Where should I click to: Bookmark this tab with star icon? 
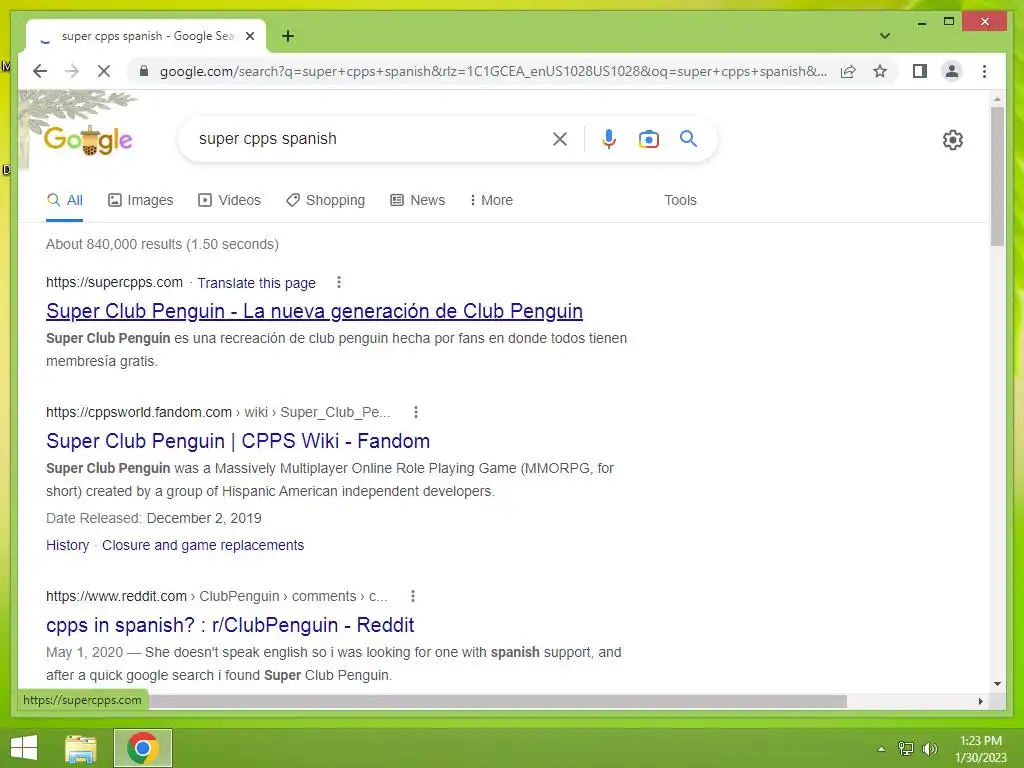880,71
